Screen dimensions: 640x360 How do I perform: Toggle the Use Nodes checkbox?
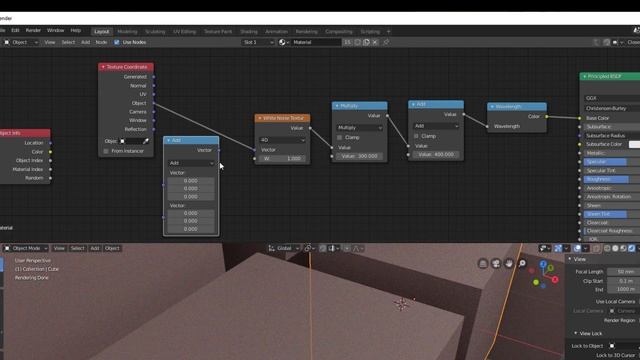[x=117, y=42]
